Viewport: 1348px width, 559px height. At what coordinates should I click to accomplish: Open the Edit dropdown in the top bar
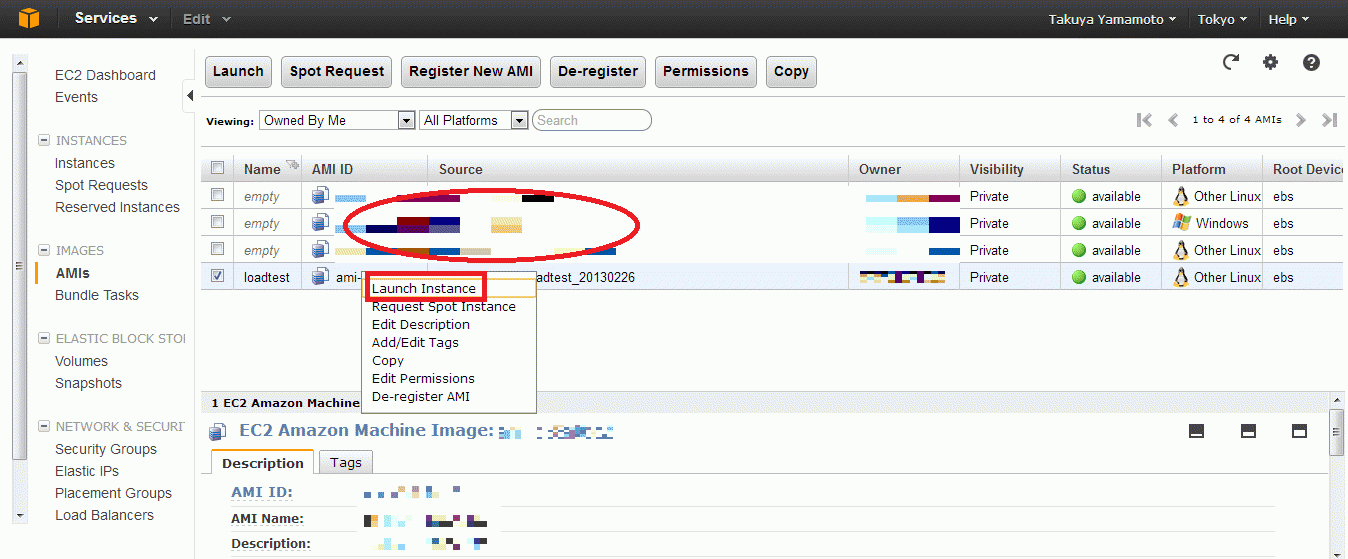click(x=206, y=19)
